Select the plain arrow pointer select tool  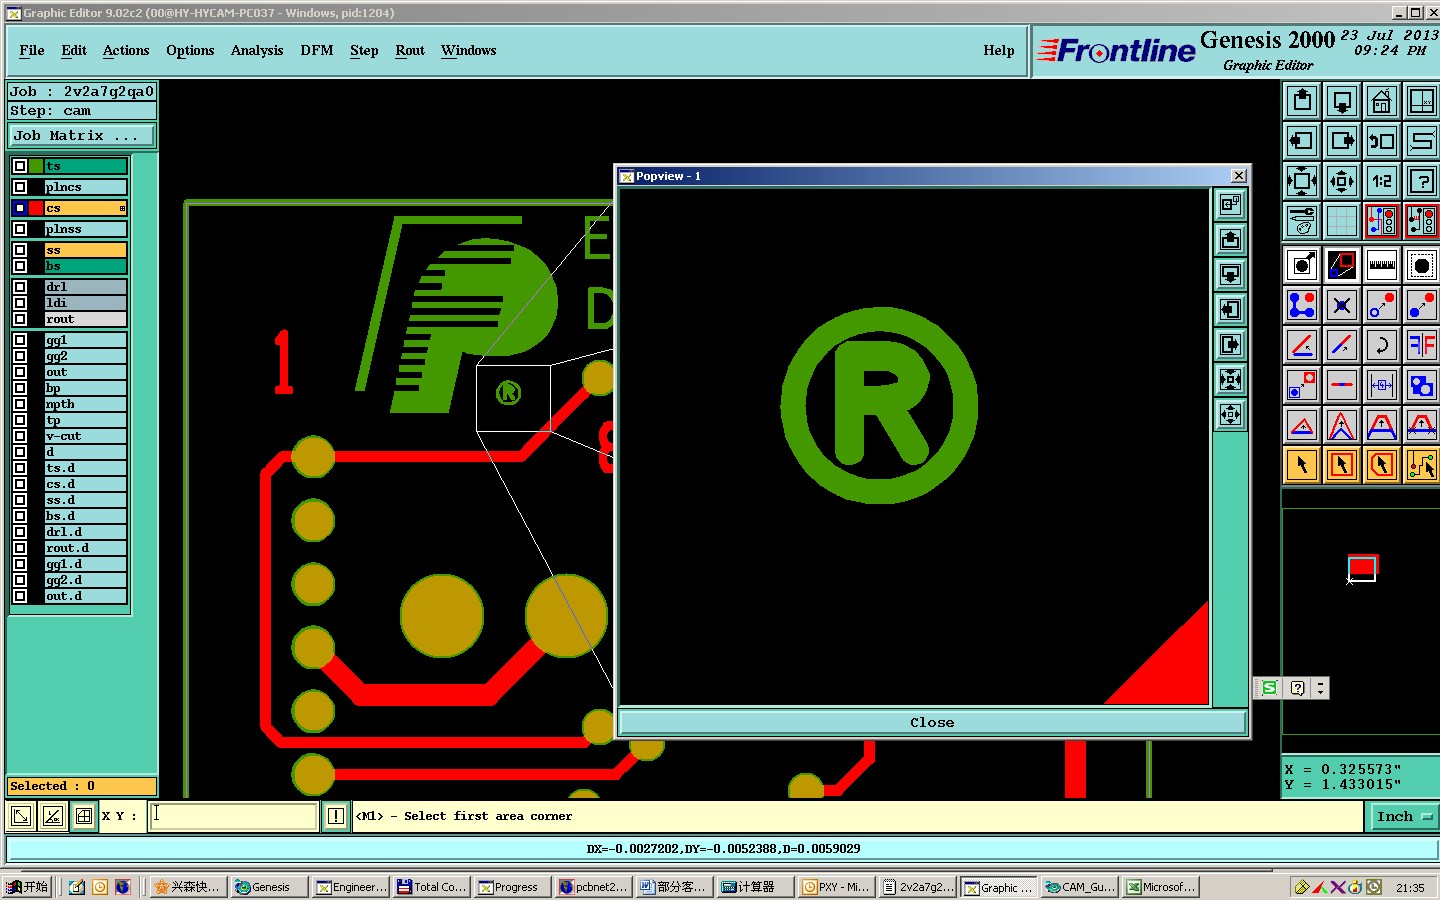point(1302,465)
